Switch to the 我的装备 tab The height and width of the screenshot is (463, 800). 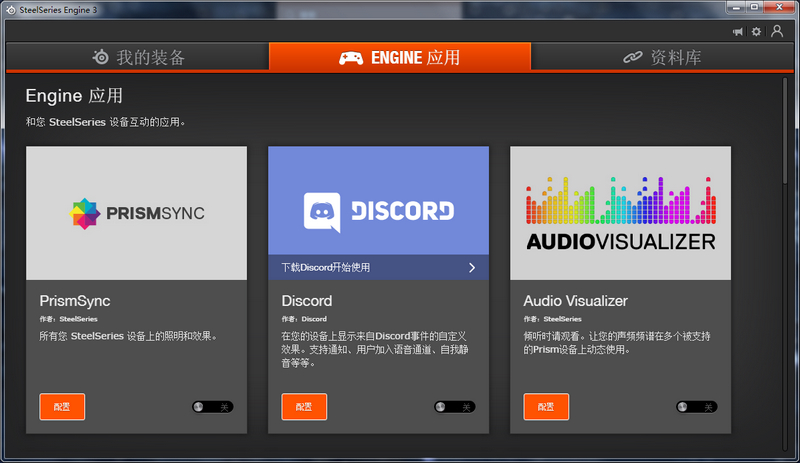138,57
